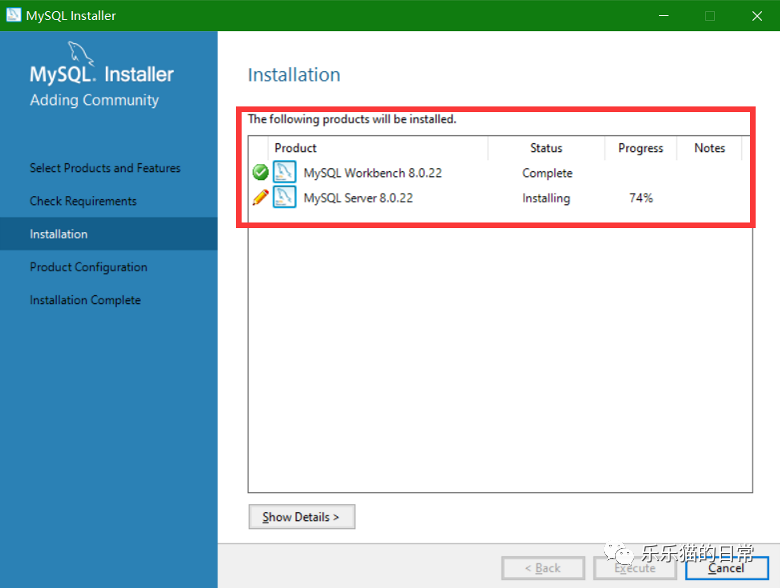Minimize the MySQL Installer window
The width and height of the screenshot is (780, 588).
pos(664,15)
